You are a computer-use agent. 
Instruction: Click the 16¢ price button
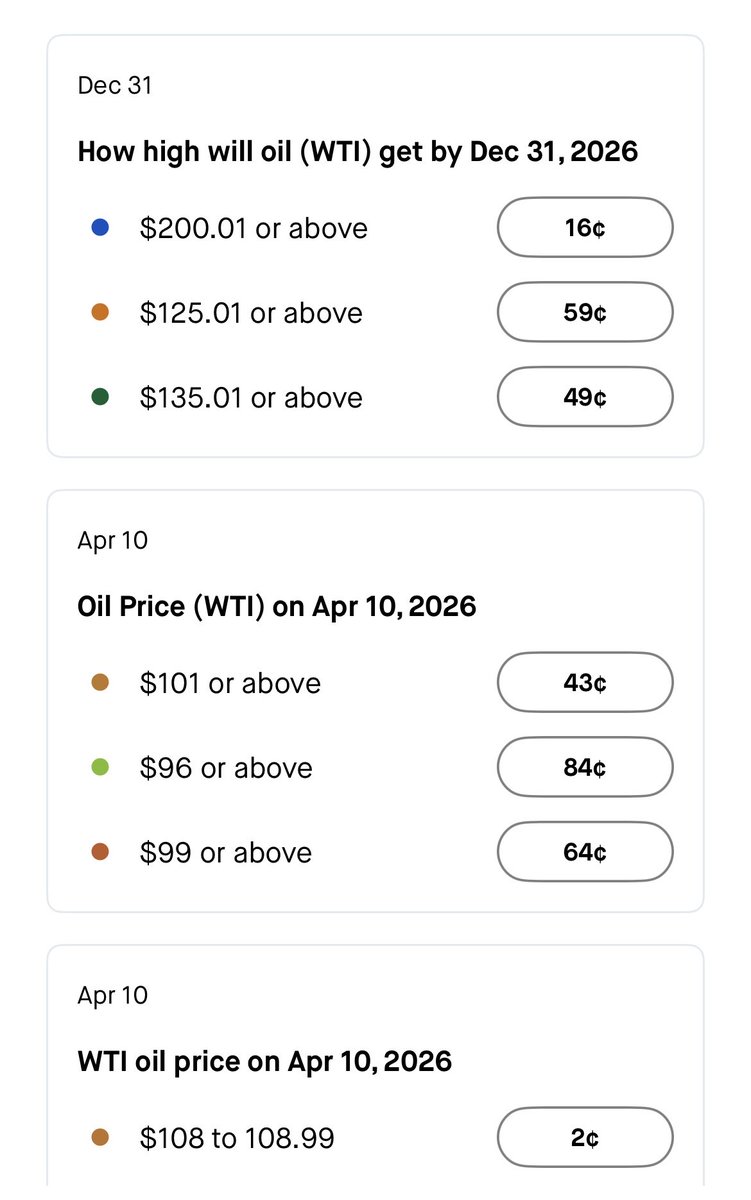[585, 228]
